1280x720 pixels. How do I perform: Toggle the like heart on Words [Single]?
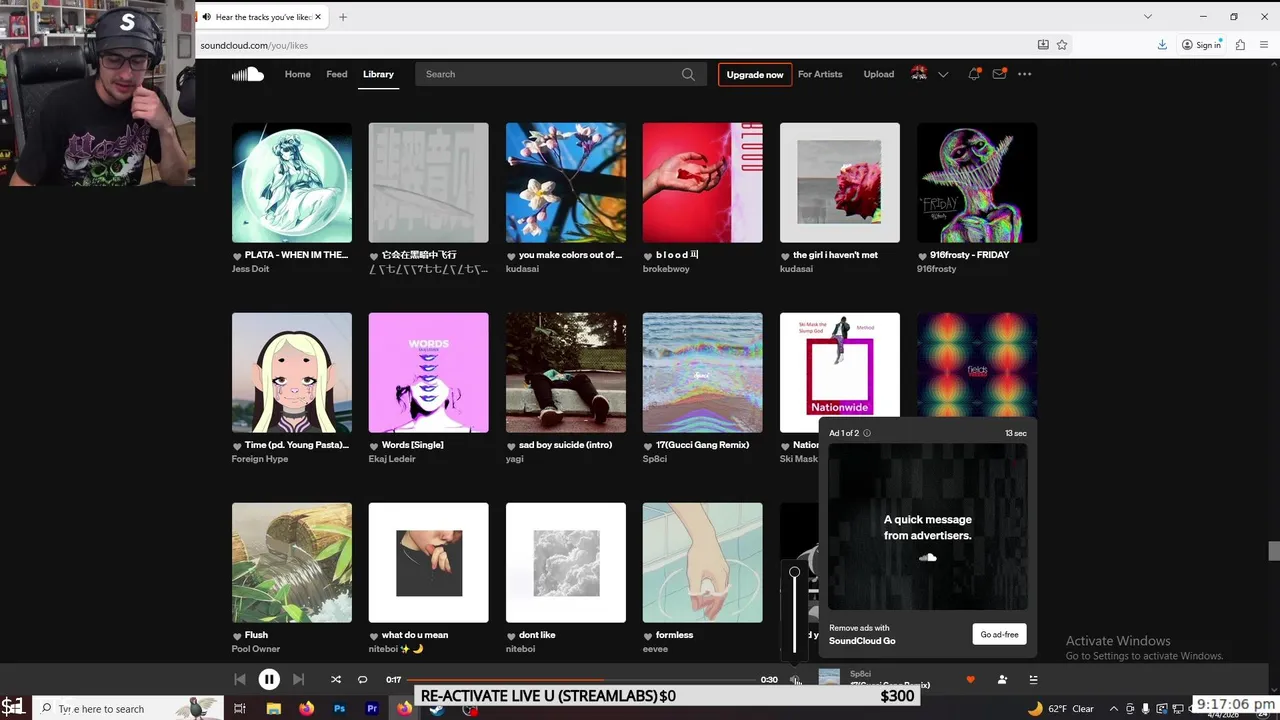[374, 445]
